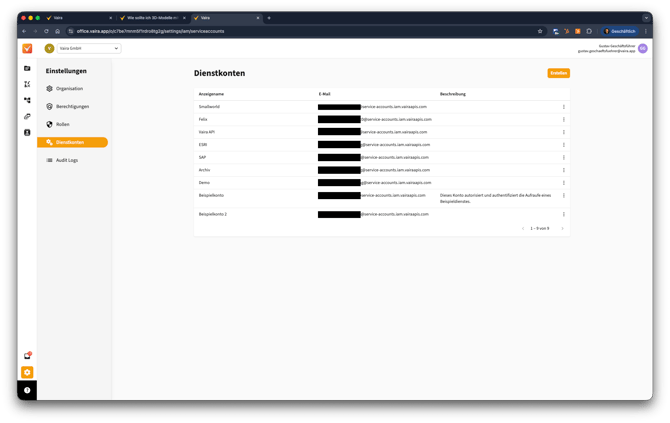
Task: Open the row options menu for Beispielkonto 2
Action: point(563,214)
